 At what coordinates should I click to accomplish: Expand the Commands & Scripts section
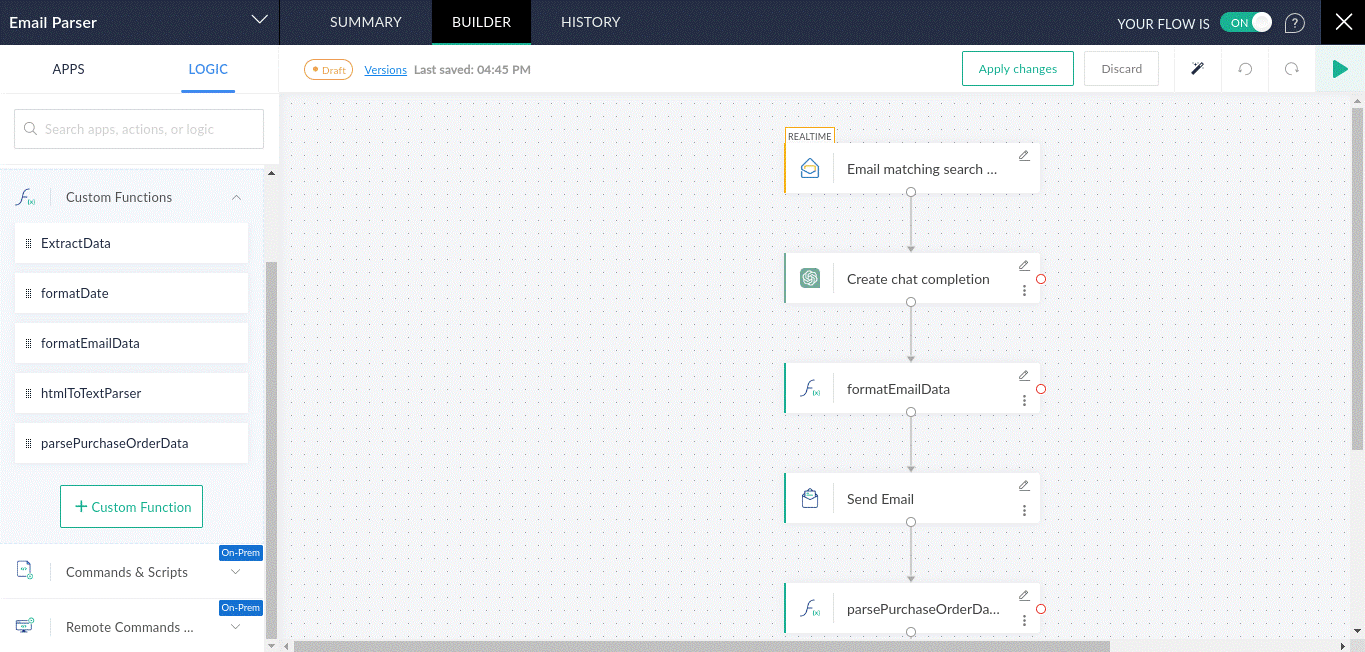click(236, 572)
